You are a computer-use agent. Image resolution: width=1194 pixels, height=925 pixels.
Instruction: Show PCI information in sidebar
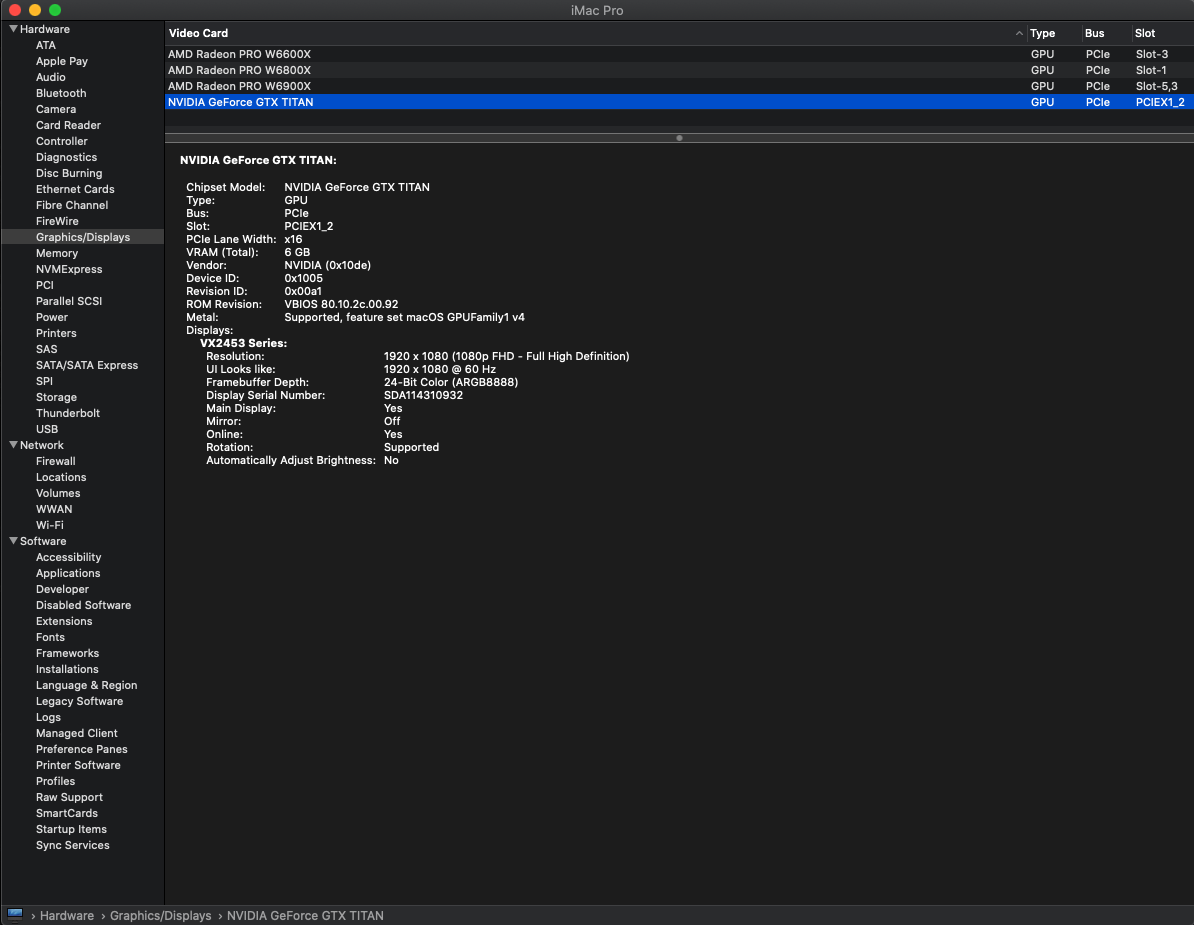pos(45,285)
